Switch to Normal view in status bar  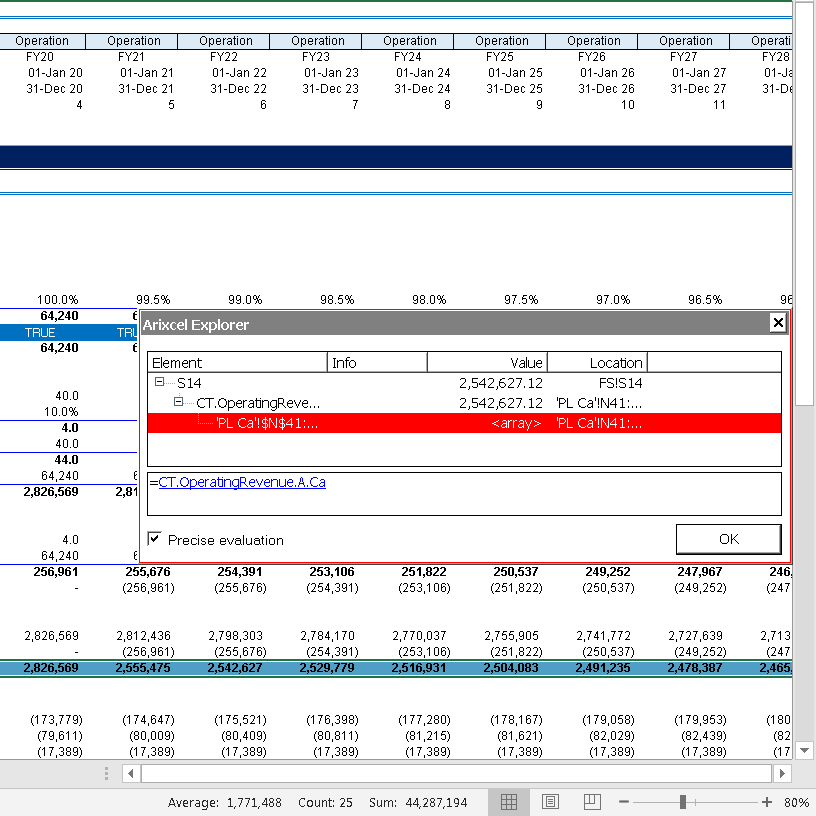pyautogui.click(x=508, y=802)
